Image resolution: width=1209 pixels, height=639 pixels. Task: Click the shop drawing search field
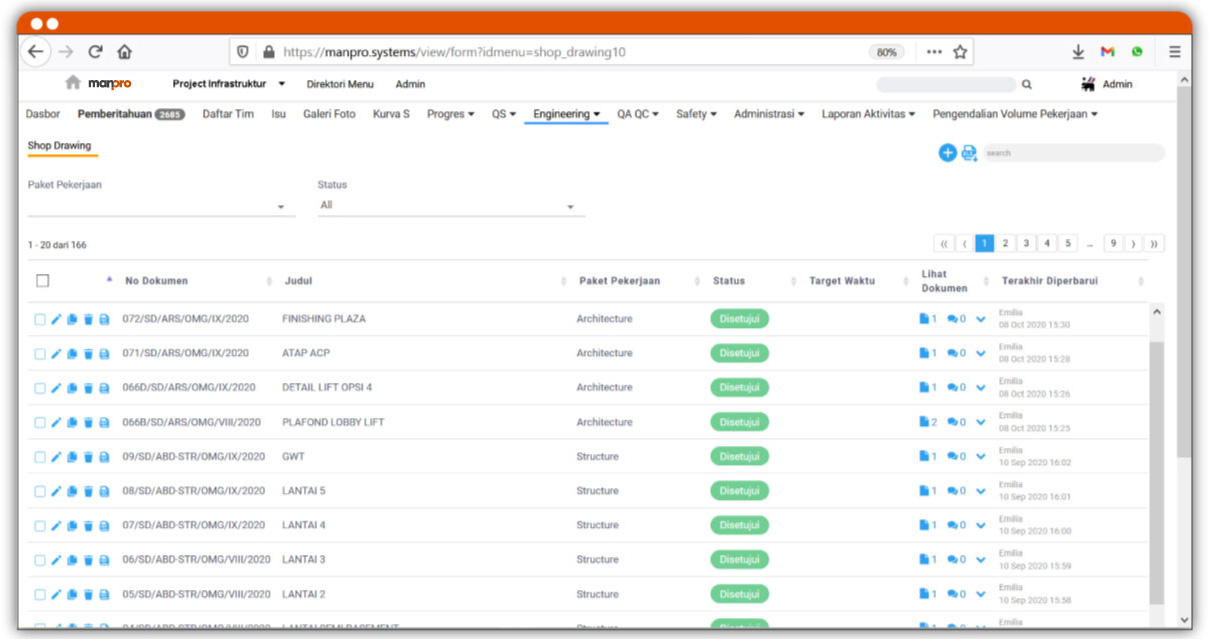click(1072, 153)
